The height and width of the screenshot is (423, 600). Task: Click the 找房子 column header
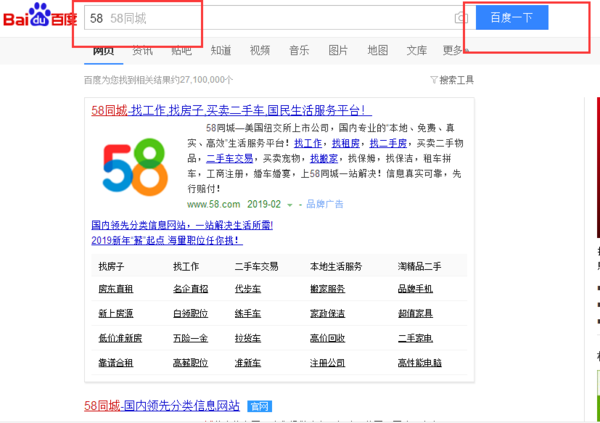tap(111, 266)
